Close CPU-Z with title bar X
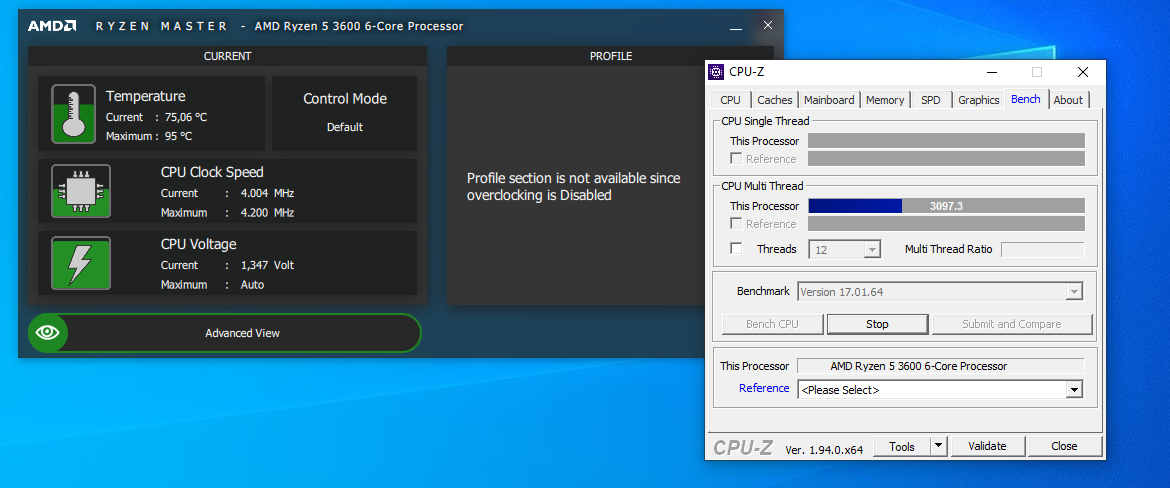 (x=1083, y=72)
